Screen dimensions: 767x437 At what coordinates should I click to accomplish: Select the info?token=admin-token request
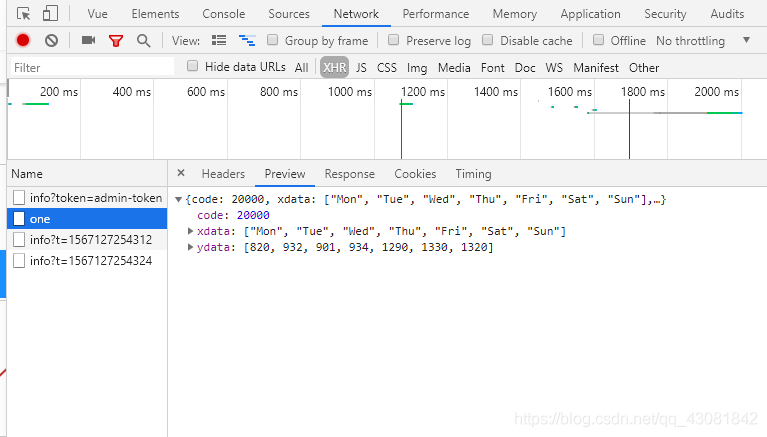[87, 198]
